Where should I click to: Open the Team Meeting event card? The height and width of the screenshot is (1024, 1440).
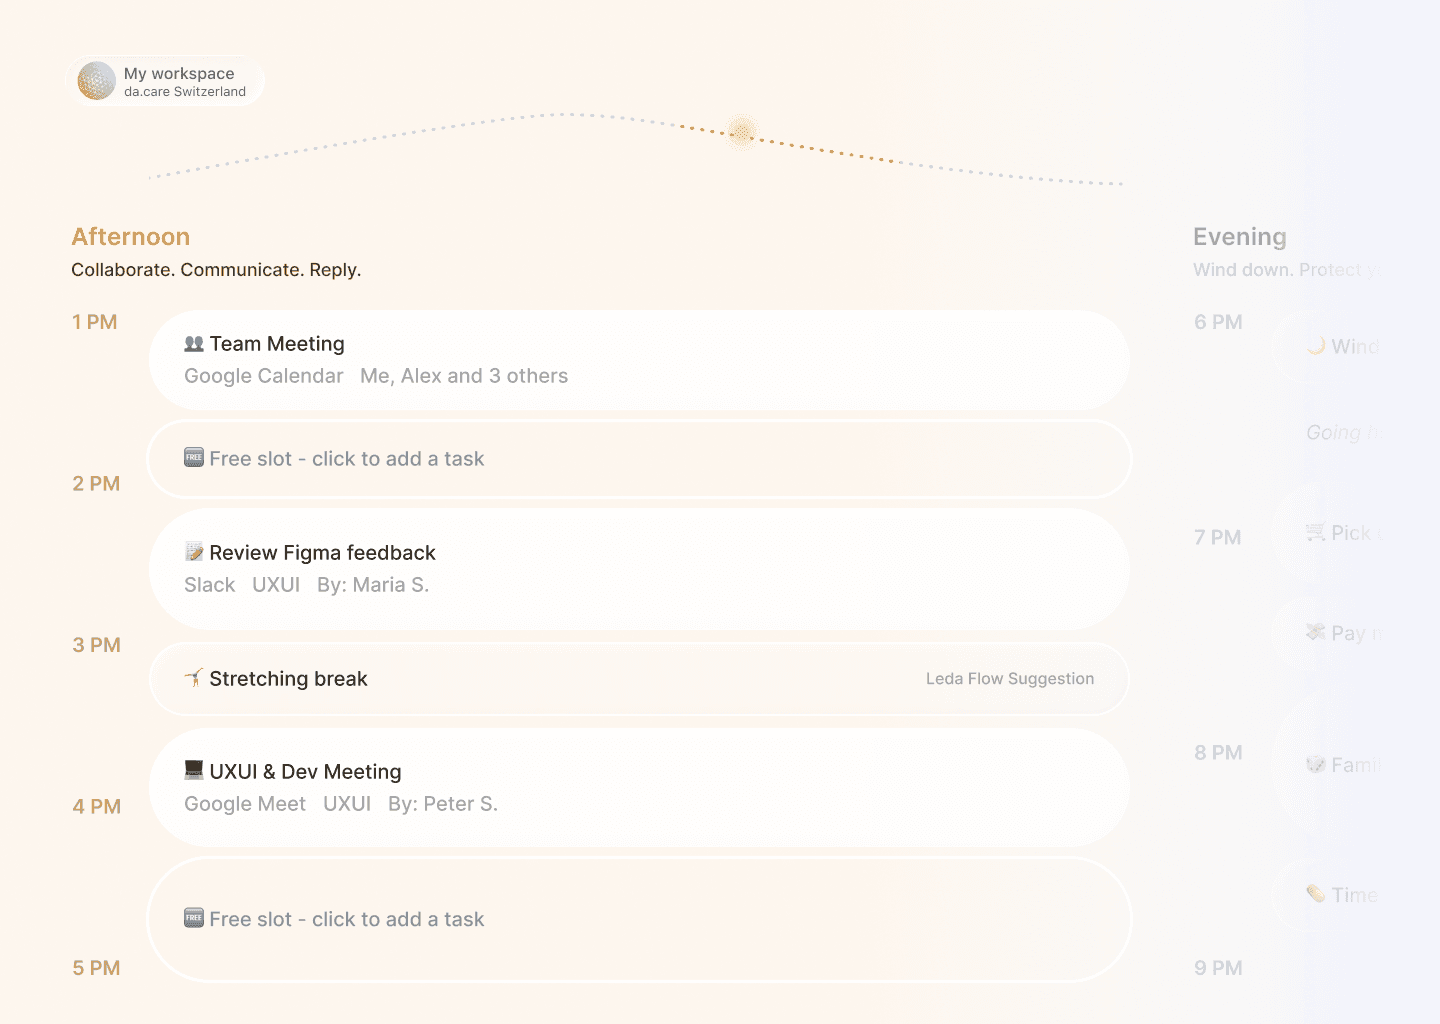pos(640,360)
